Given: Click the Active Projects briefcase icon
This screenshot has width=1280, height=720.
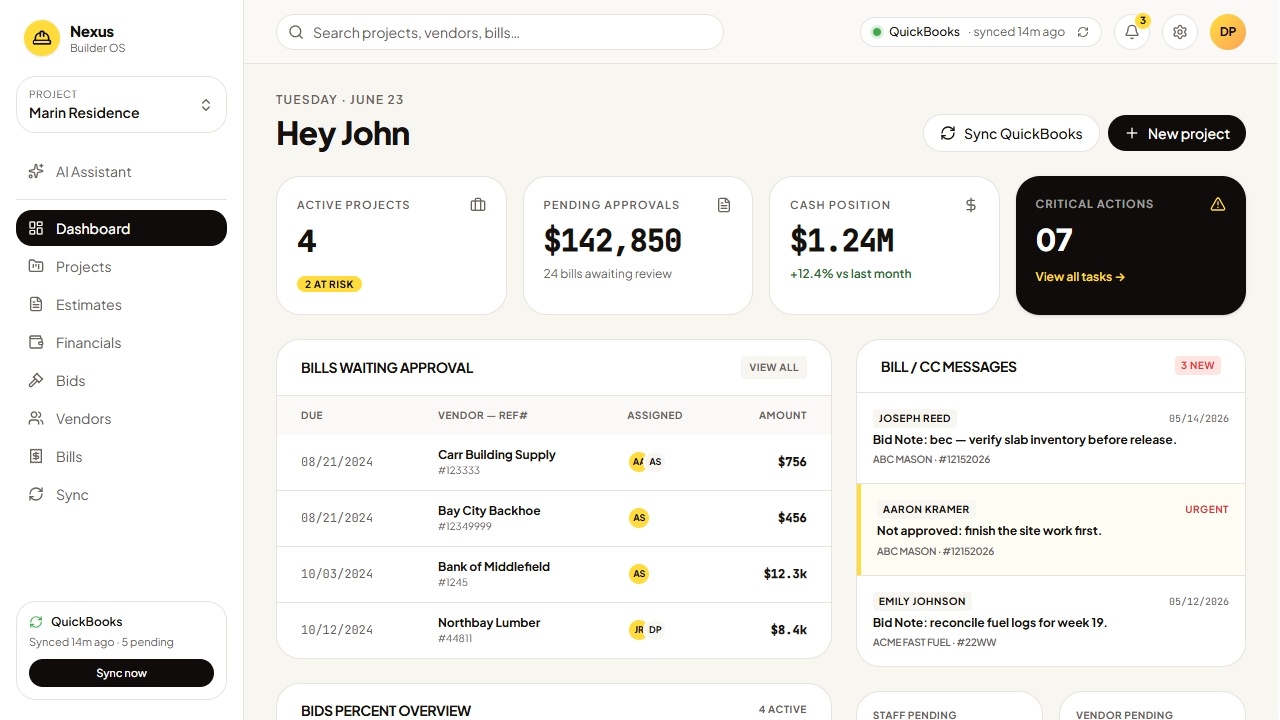Looking at the screenshot, I should click(x=478, y=205).
